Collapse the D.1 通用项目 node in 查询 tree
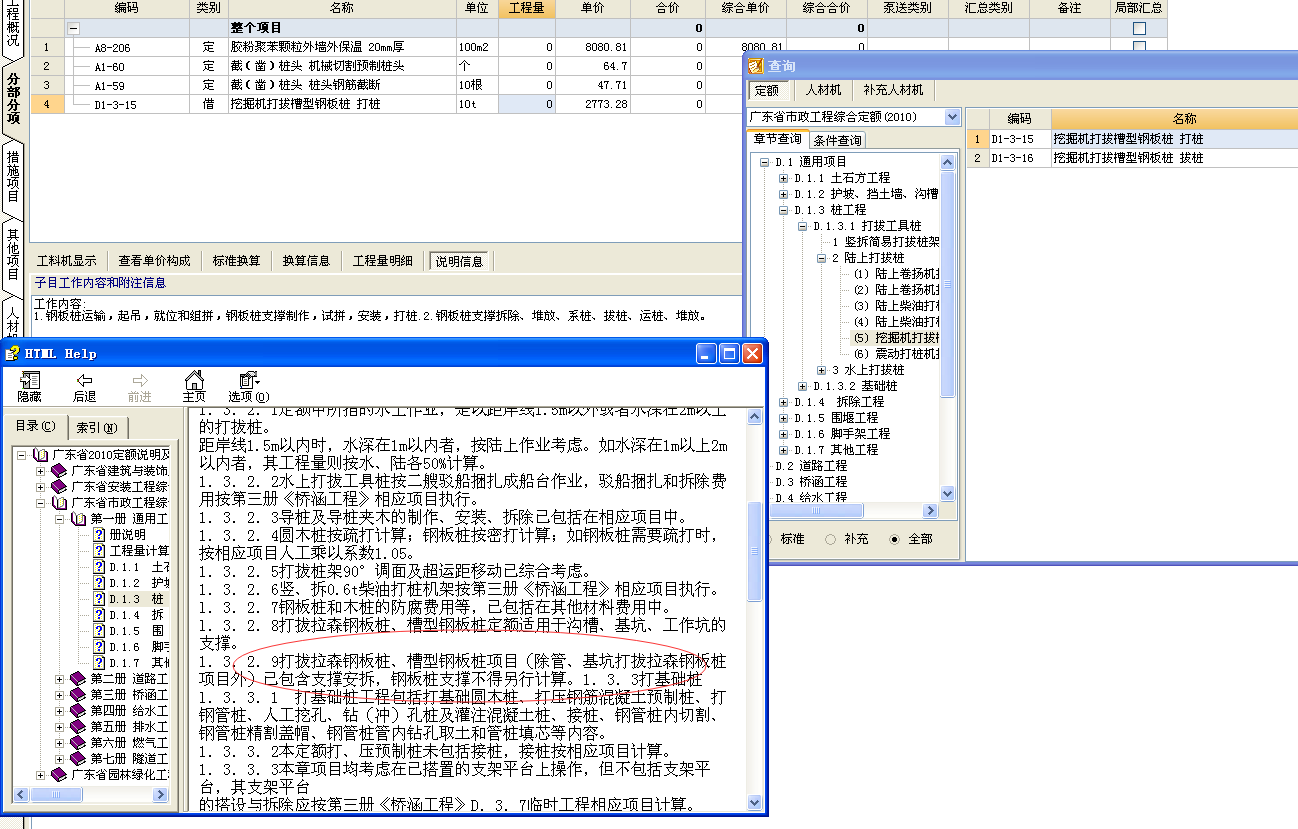The height and width of the screenshot is (829, 1298). tap(765, 162)
